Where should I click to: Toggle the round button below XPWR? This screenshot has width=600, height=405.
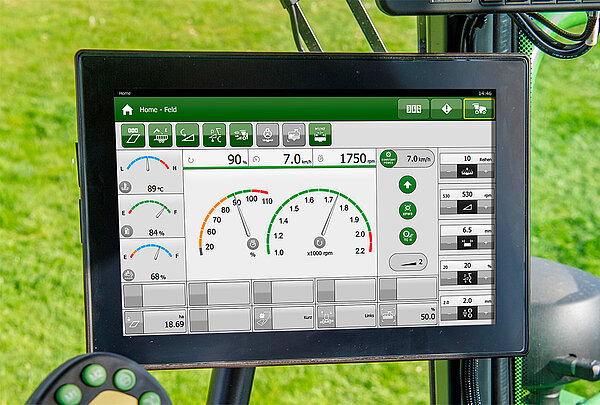pos(407,236)
